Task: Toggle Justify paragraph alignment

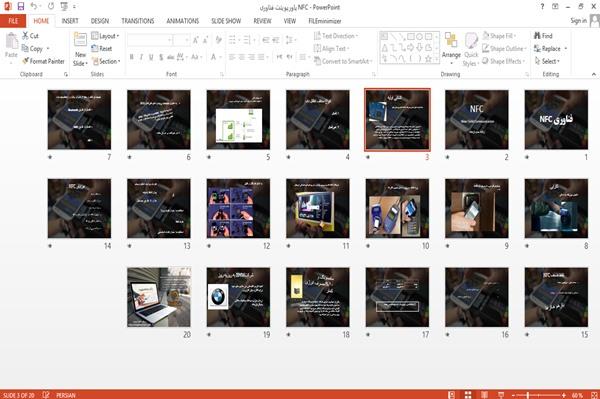Action: (261, 57)
